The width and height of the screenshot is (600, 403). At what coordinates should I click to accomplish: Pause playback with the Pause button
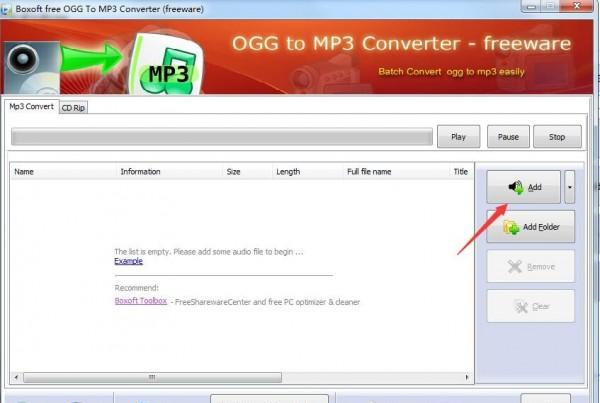point(508,137)
